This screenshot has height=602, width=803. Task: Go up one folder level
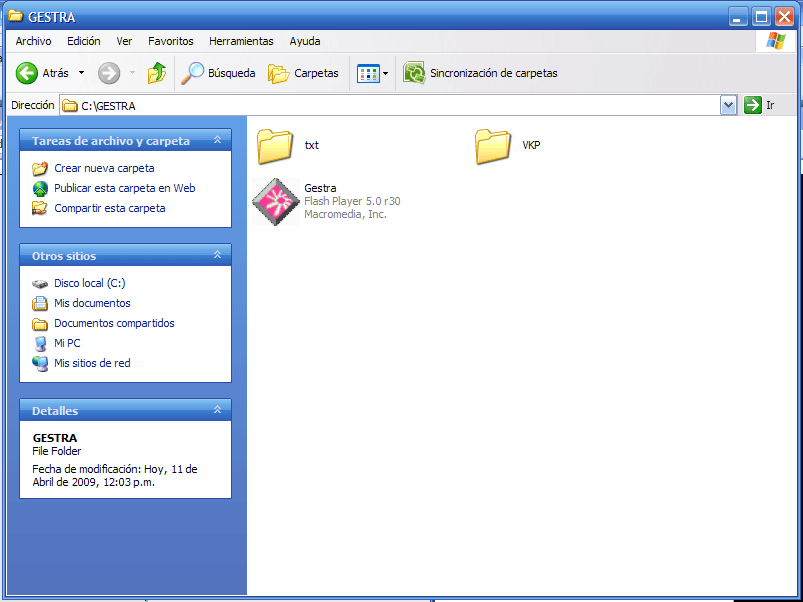tap(157, 73)
